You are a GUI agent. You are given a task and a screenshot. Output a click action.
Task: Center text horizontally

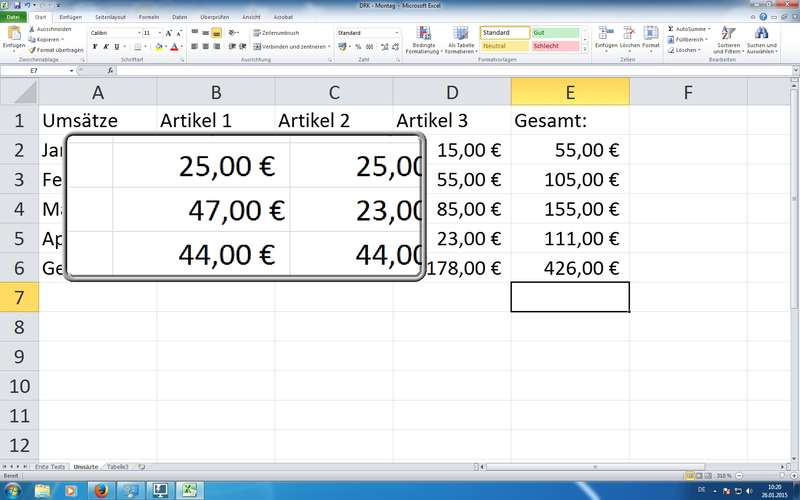(205, 46)
